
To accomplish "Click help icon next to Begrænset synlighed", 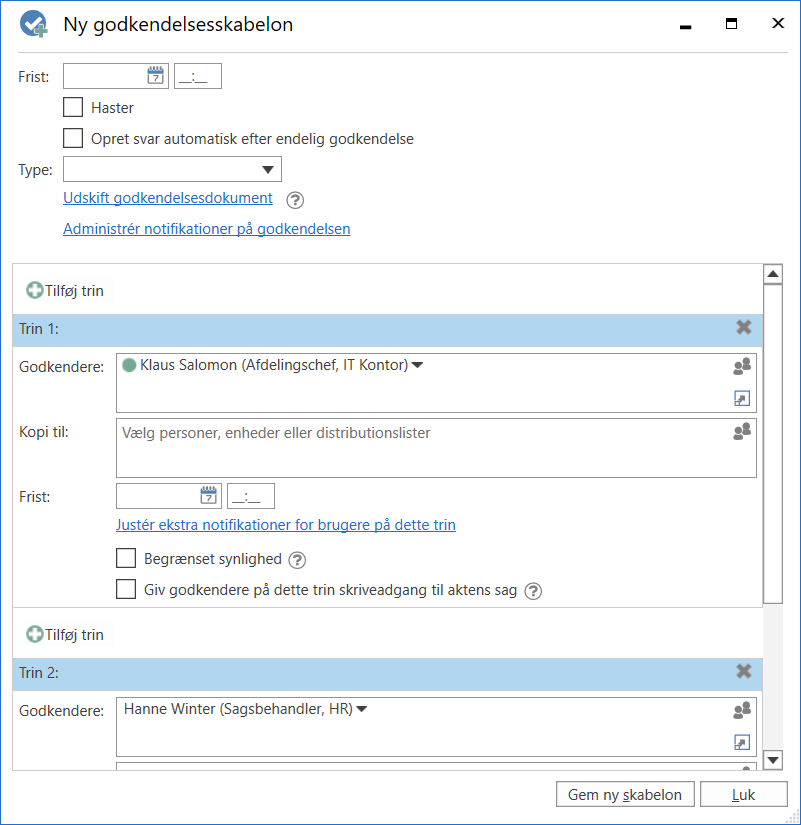I will coord(297,560).
